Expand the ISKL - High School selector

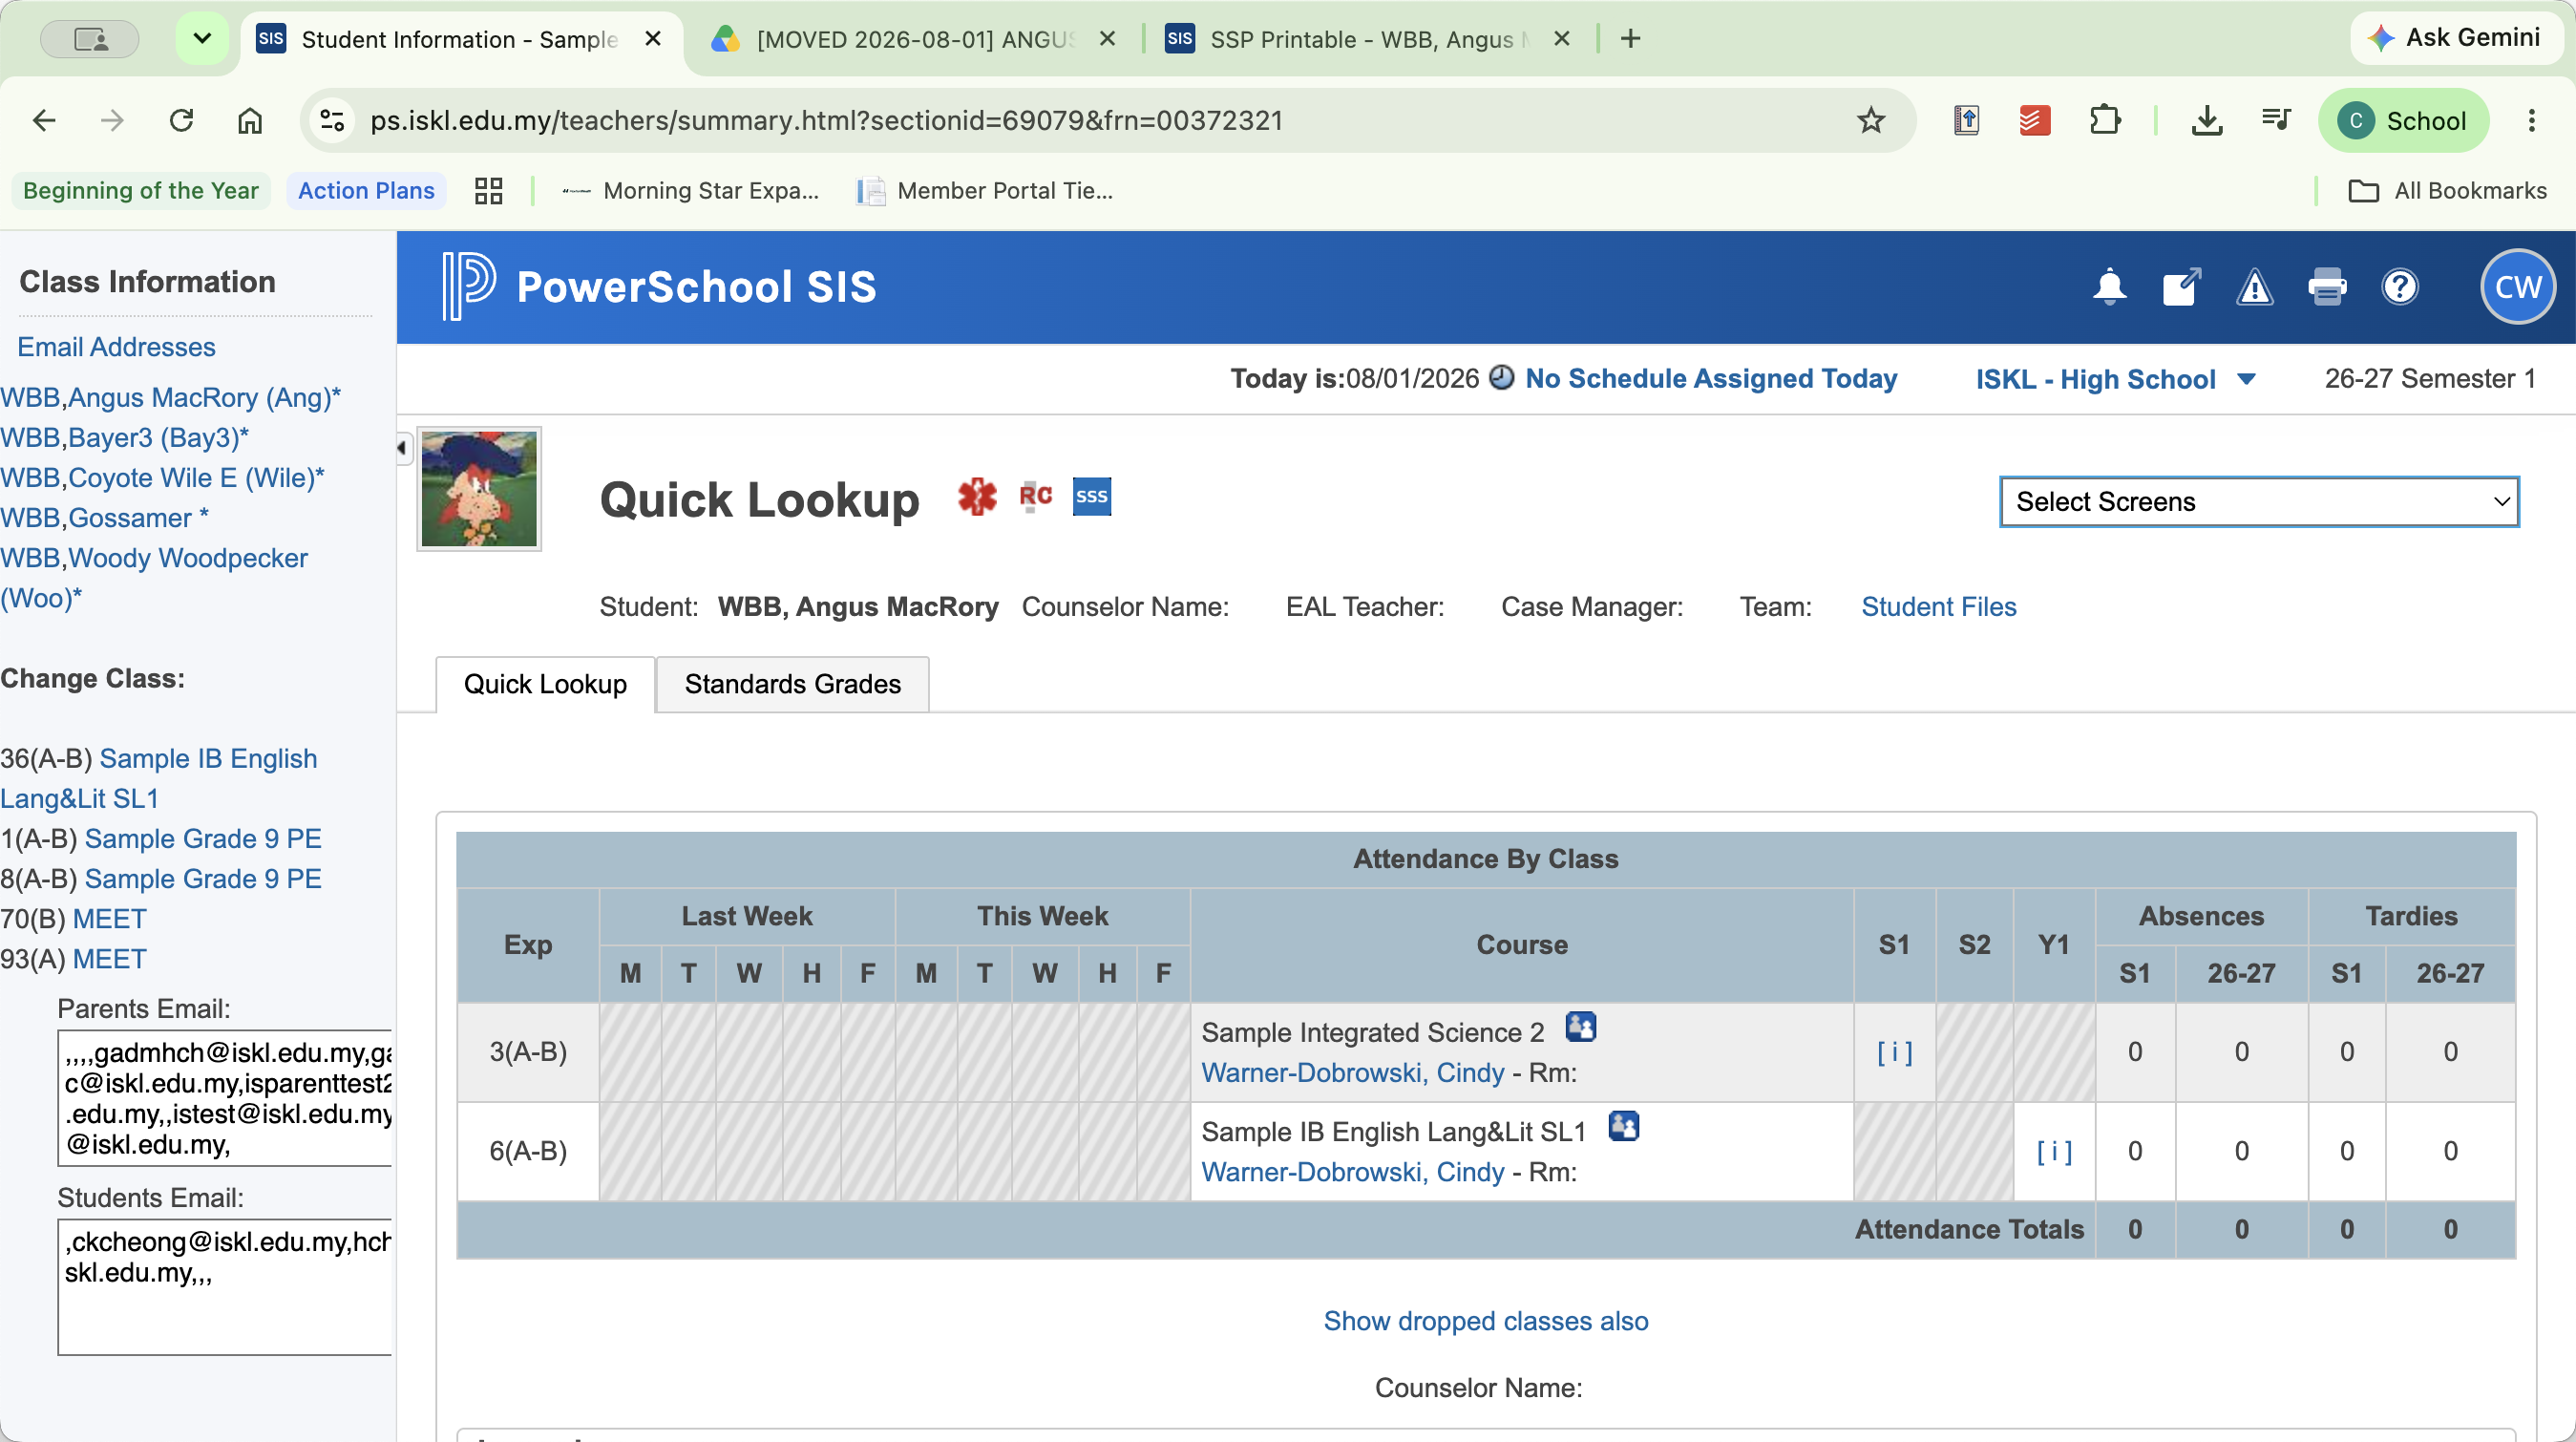[2115, 379]
